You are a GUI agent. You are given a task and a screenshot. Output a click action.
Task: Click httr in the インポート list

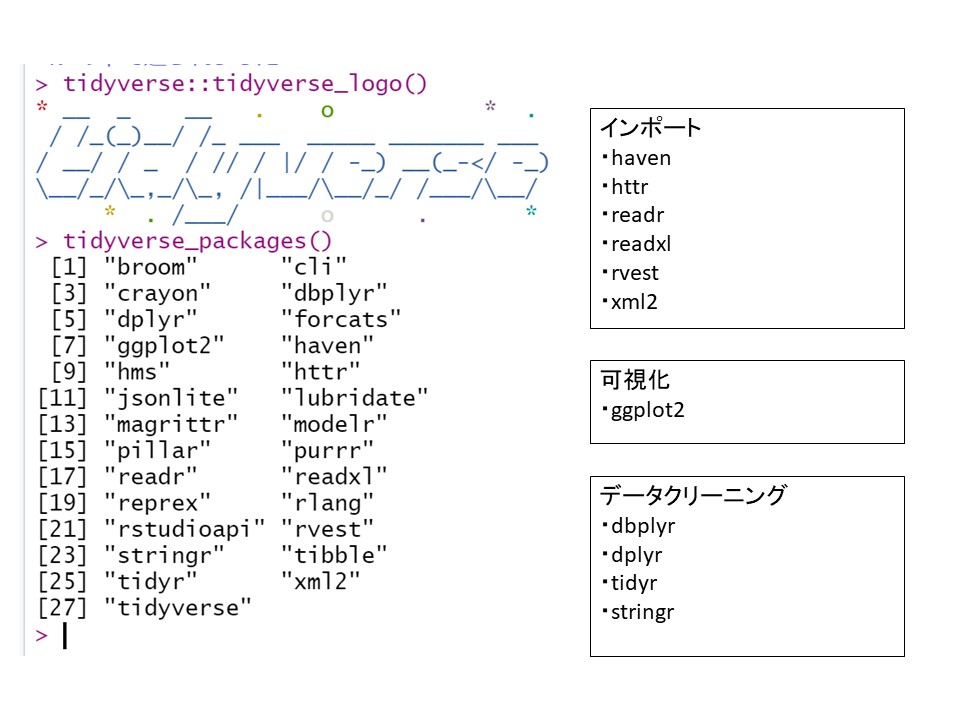coord(633,187)
